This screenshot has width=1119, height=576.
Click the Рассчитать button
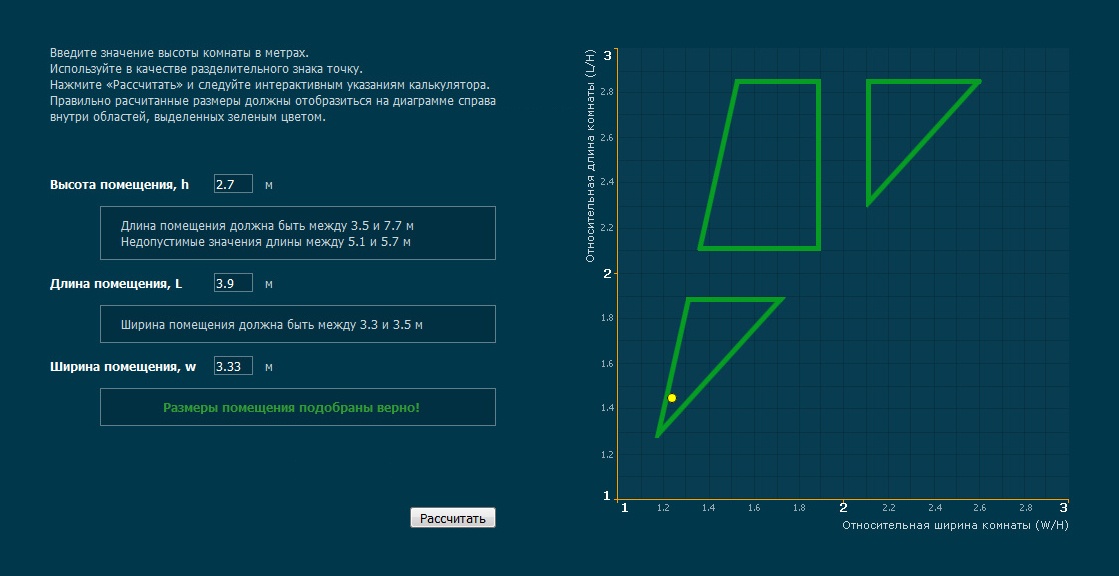pyautogui.click(x=452, y=518)
